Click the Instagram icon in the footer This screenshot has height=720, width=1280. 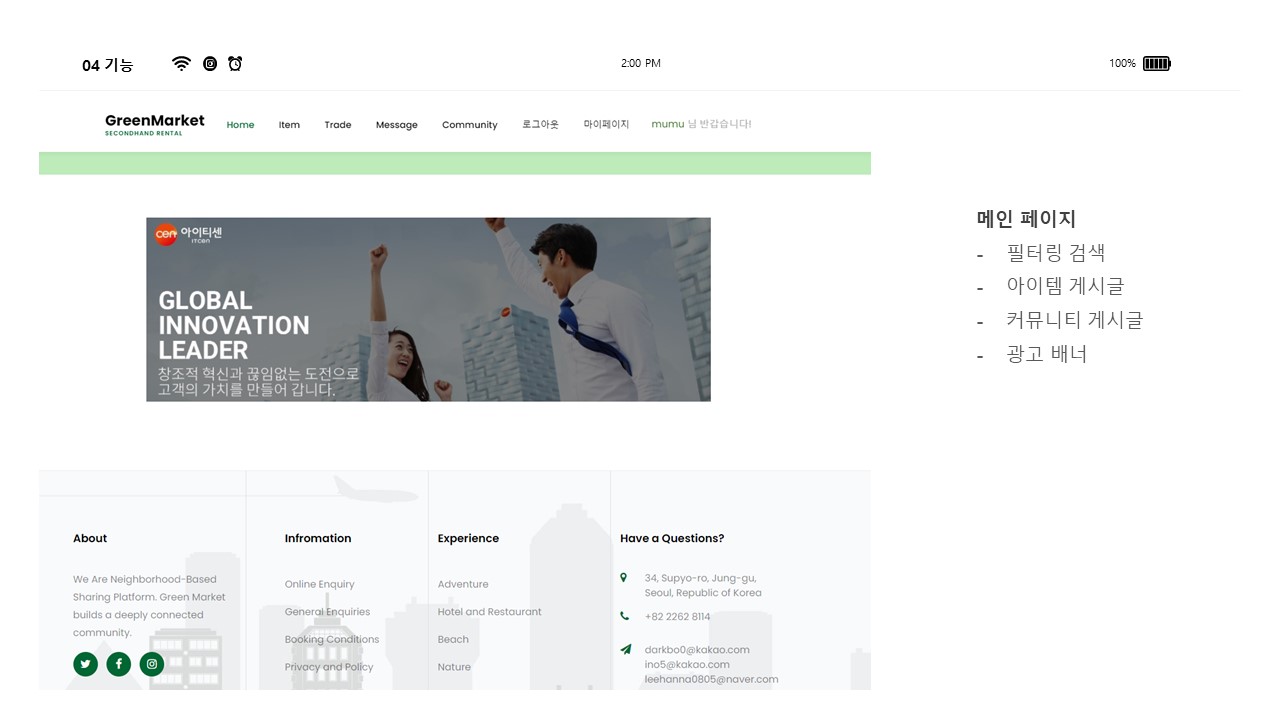coord(151,664)
